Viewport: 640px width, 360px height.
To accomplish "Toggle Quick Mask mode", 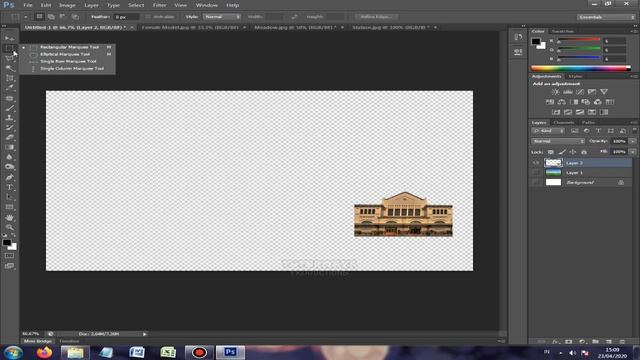I will point(9,256).
